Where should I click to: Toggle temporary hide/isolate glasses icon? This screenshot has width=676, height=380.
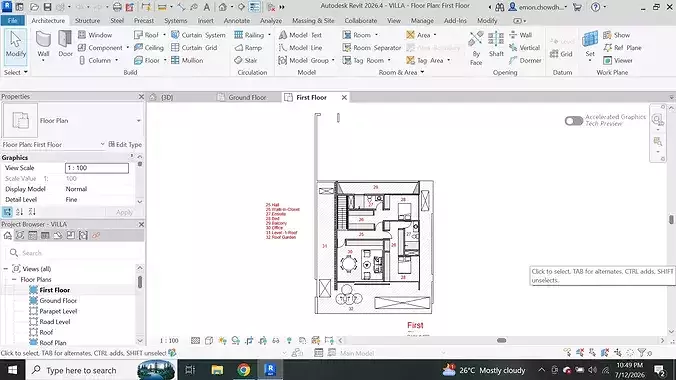276,340
